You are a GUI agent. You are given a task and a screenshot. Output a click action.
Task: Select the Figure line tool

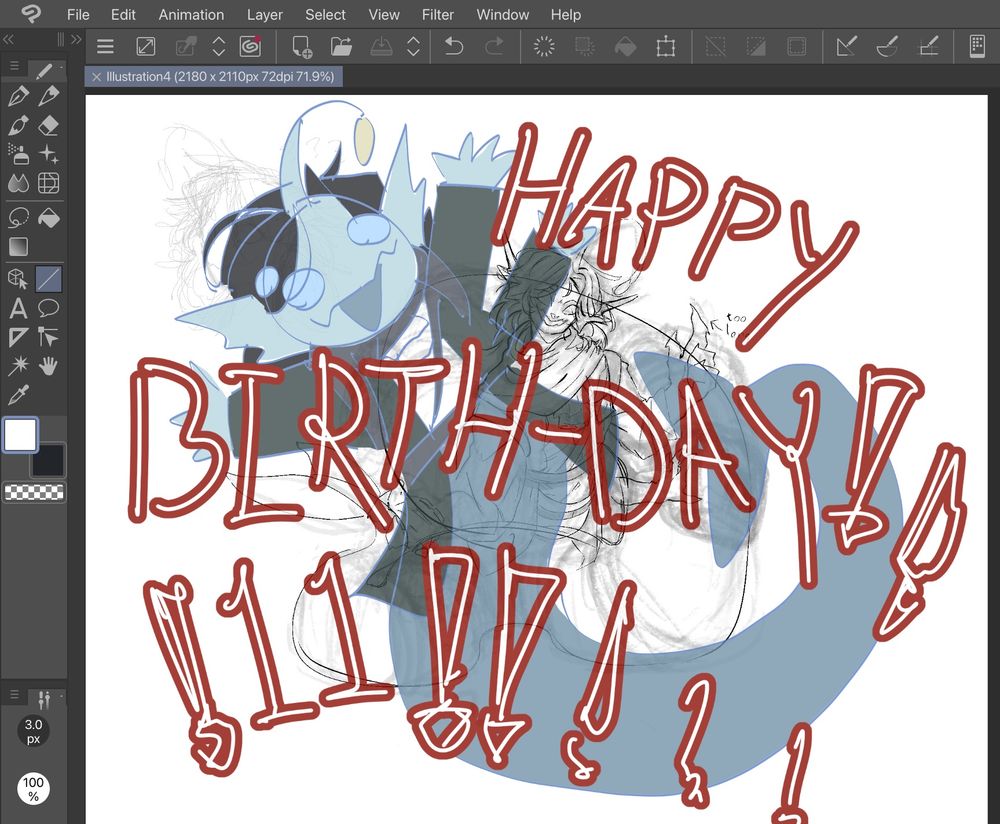(48, 279)
